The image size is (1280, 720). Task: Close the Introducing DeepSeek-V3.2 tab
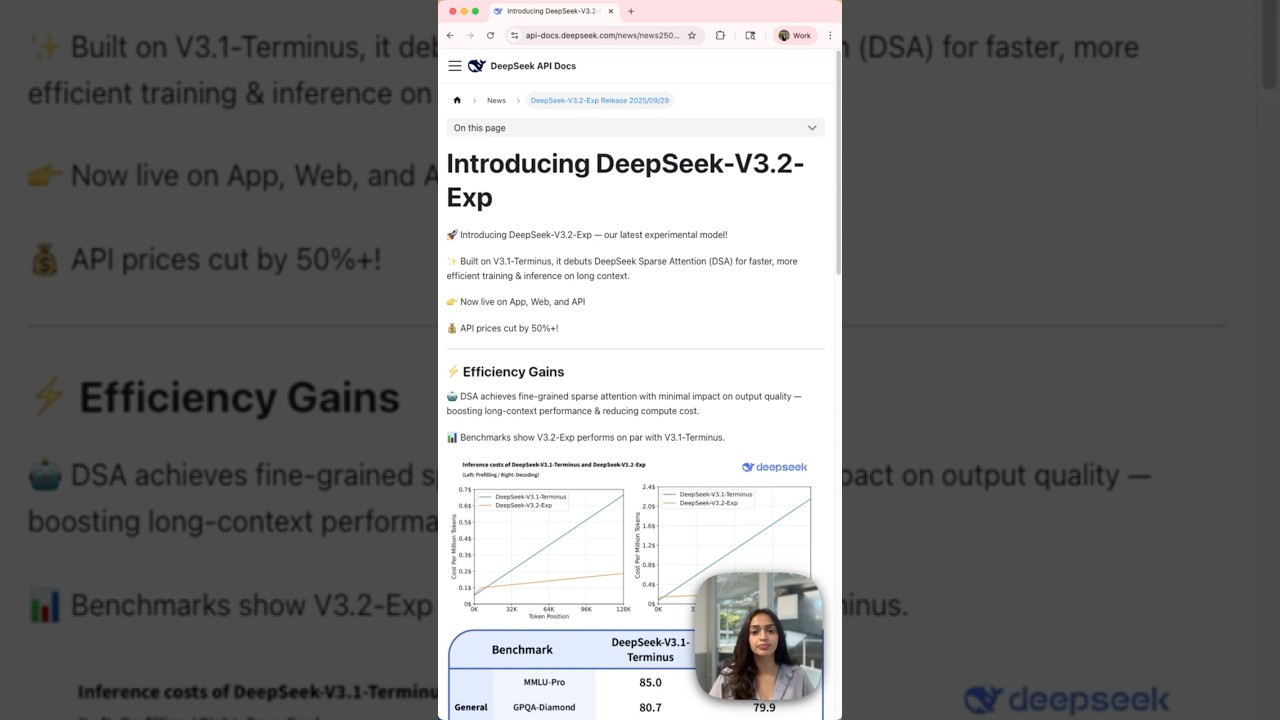click(611, 11)
